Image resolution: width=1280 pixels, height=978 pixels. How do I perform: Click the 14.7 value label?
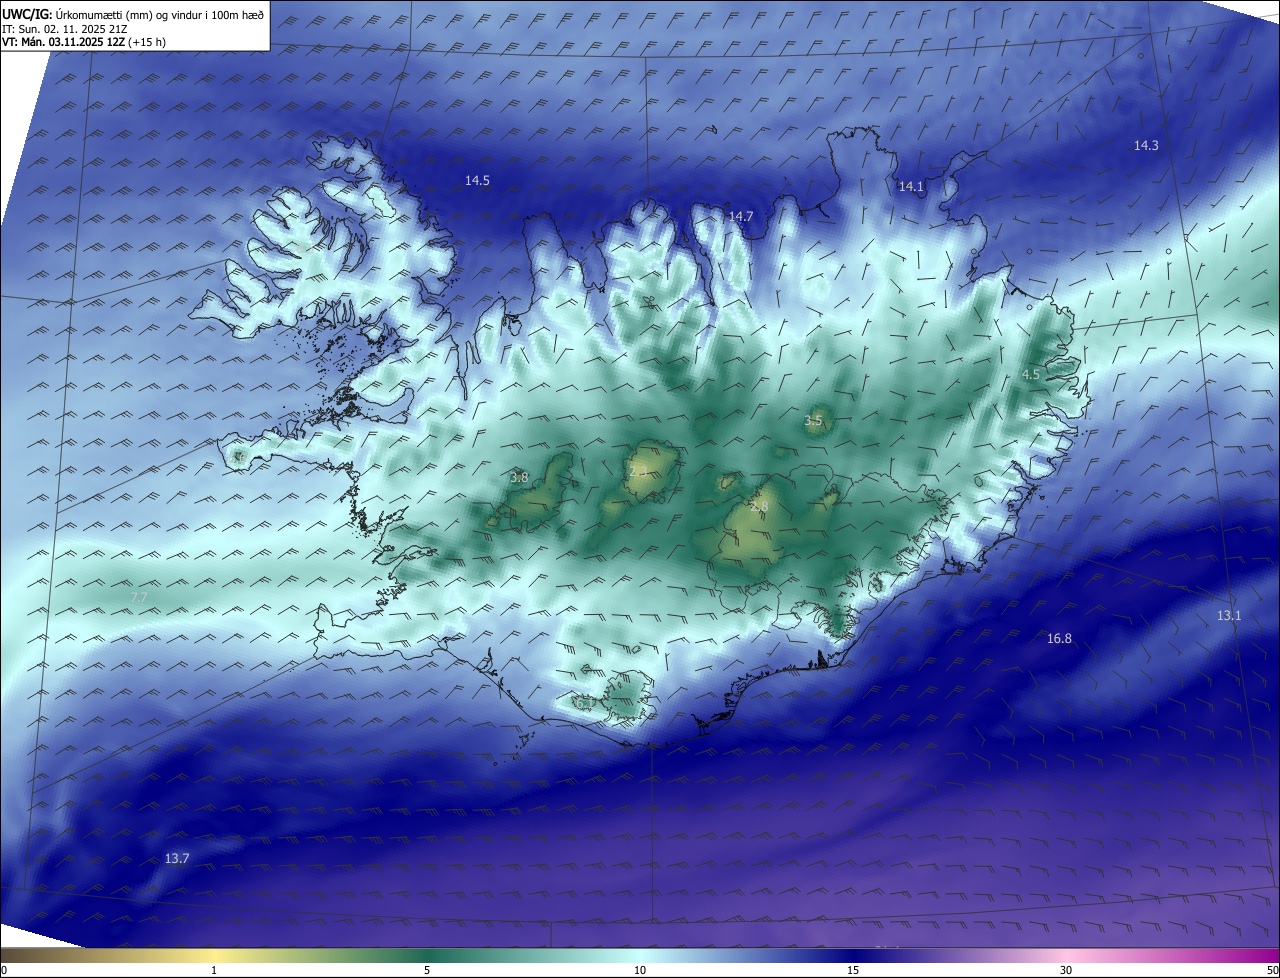(x=741, y=216)
